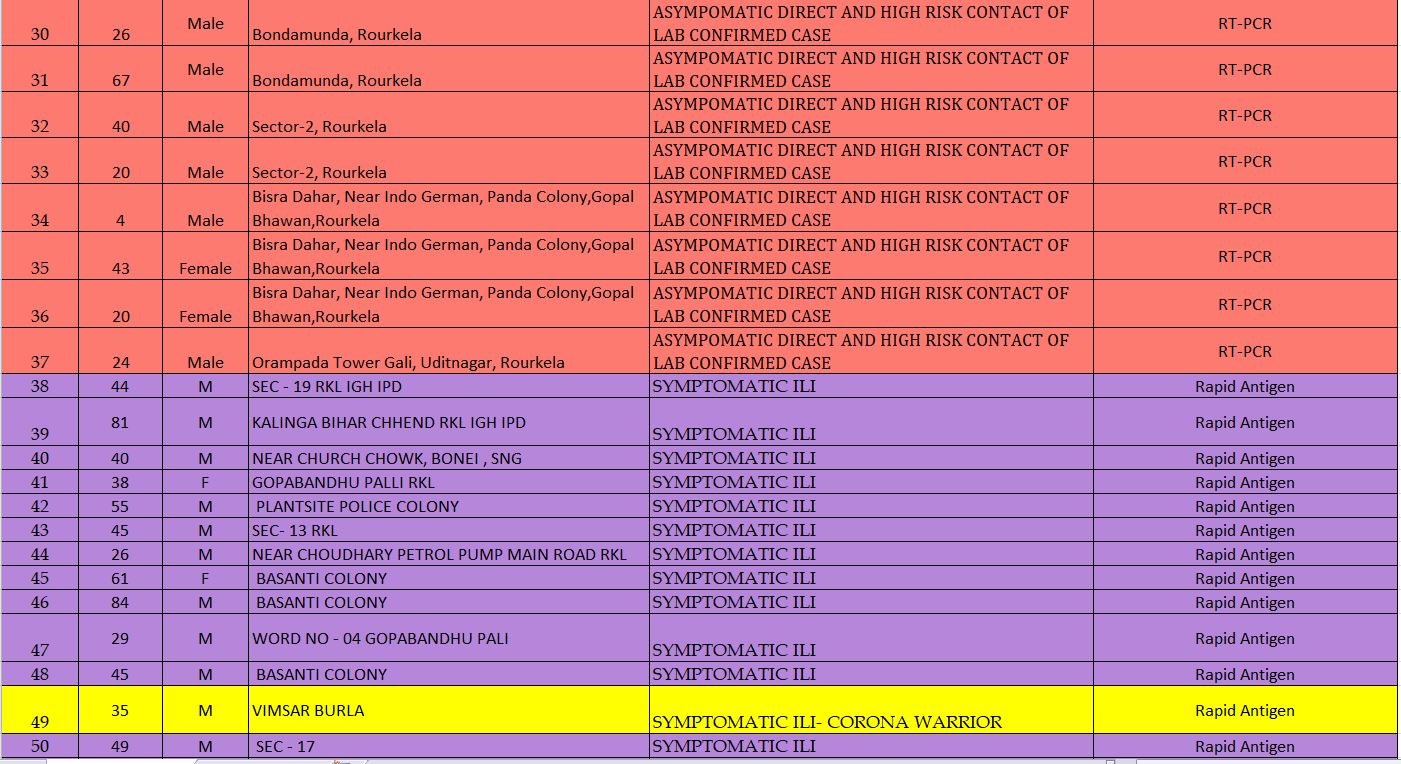1401x764 pixels.
Task: Select the PLANTSITE POLICE COLONY cell
Action: (x=448, y=506)
